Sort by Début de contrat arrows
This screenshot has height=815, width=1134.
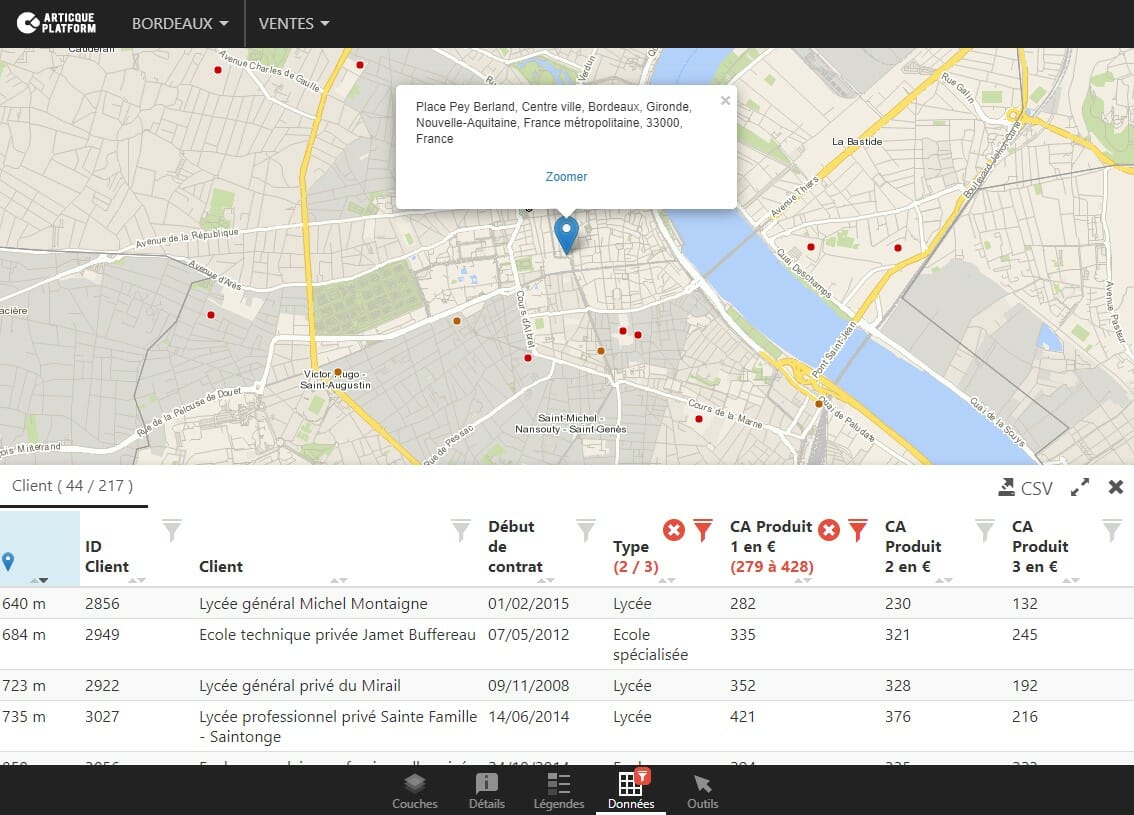(x=546, y=580)
